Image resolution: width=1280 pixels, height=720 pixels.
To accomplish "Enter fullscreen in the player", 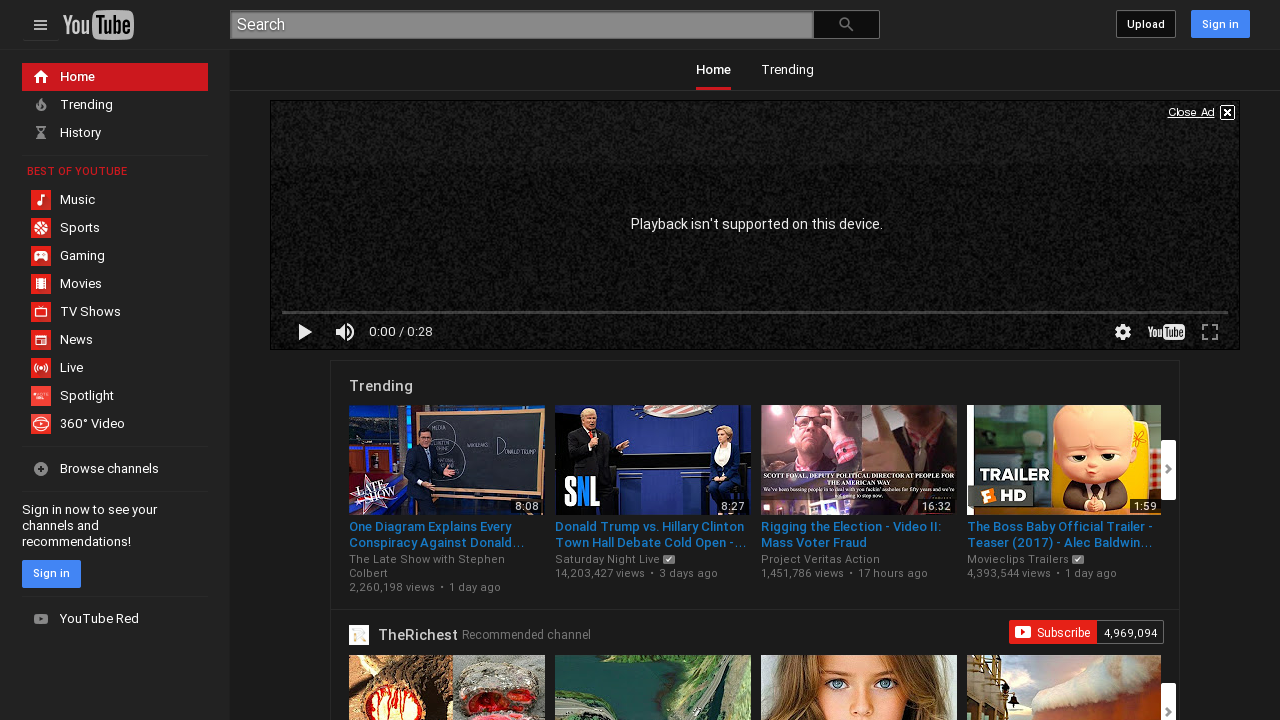I will (1210, 332).
